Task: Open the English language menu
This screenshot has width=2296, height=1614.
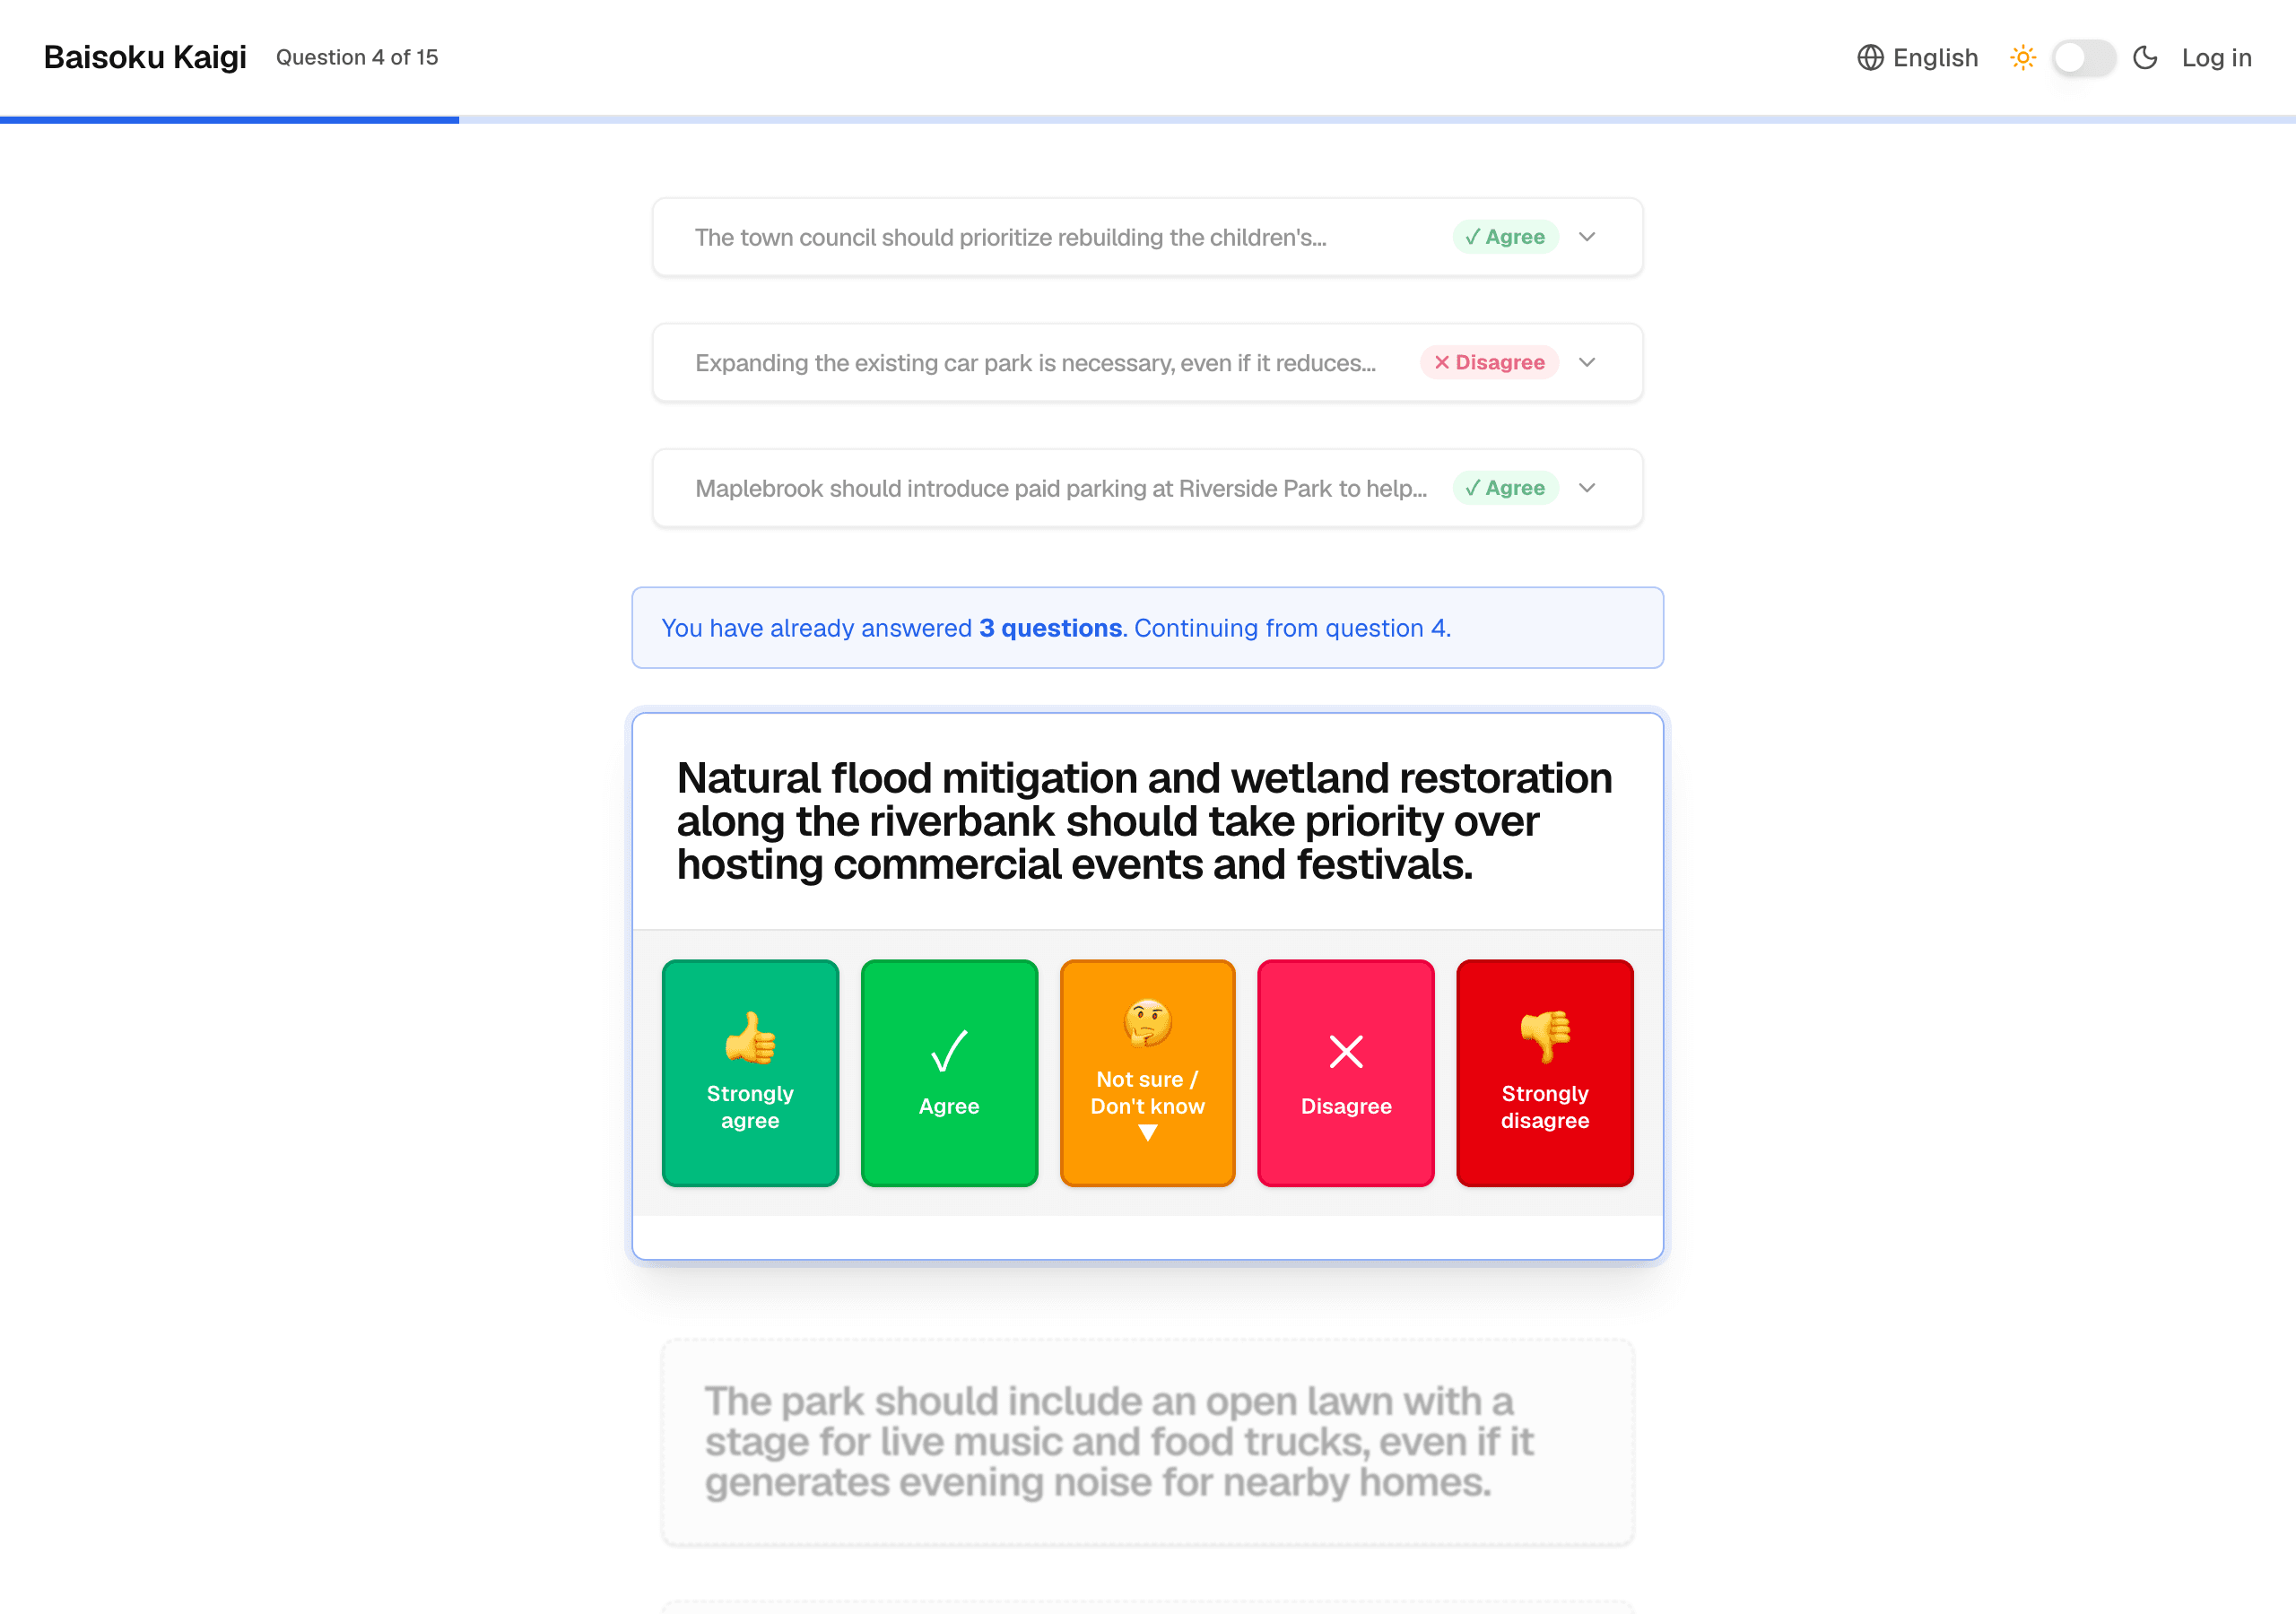Action: click(1917, 58)
